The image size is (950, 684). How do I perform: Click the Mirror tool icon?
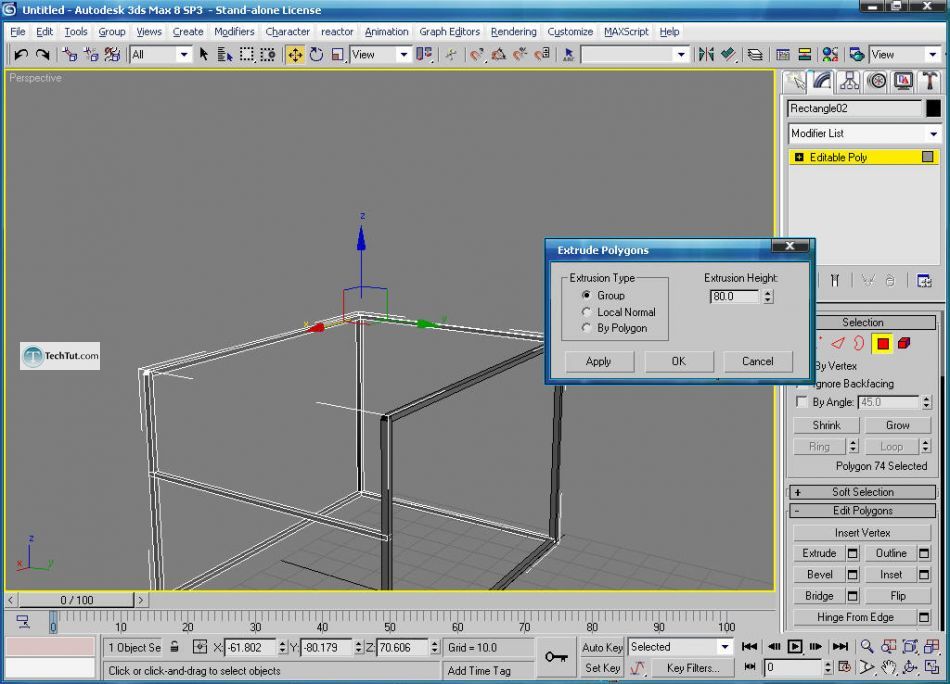706,55
